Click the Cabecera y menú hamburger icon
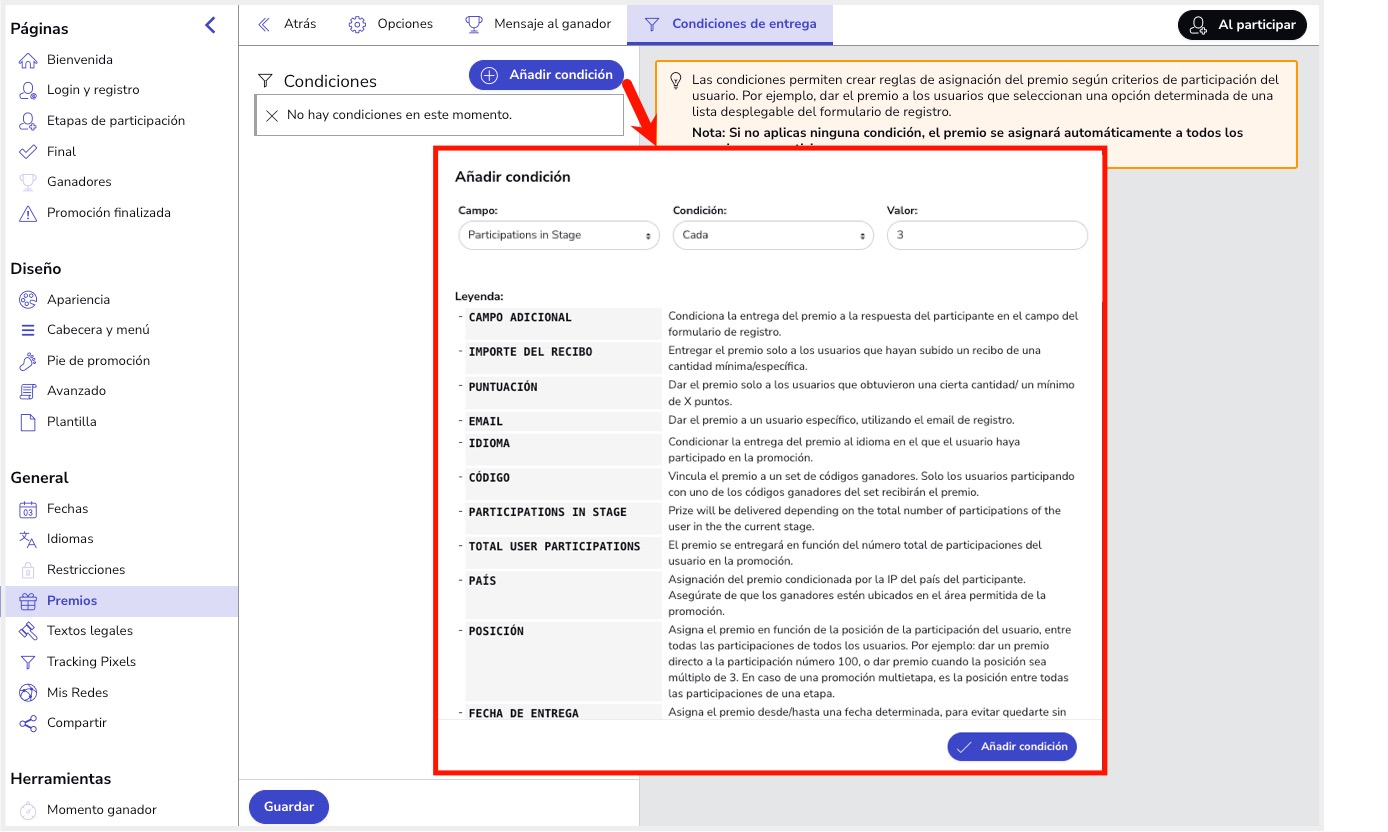This screenshot has height=832, width=1388. (x=28, y=330)
